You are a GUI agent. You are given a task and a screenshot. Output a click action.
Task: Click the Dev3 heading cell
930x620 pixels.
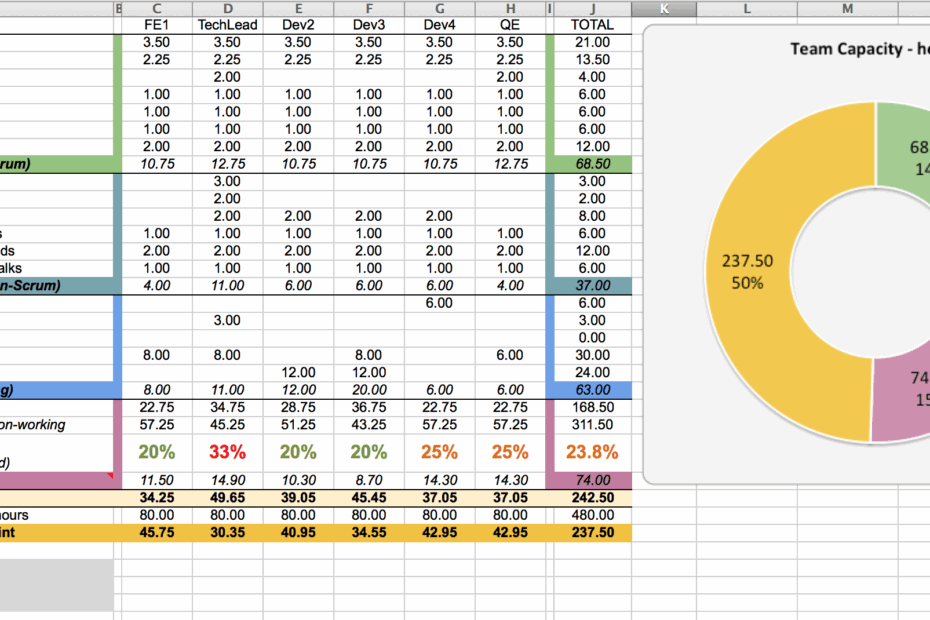point(369,25)
